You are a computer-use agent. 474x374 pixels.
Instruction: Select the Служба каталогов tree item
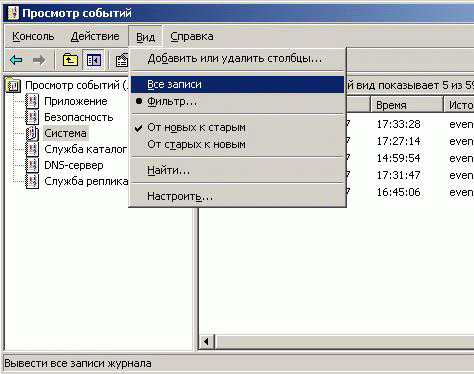point(86,149)
